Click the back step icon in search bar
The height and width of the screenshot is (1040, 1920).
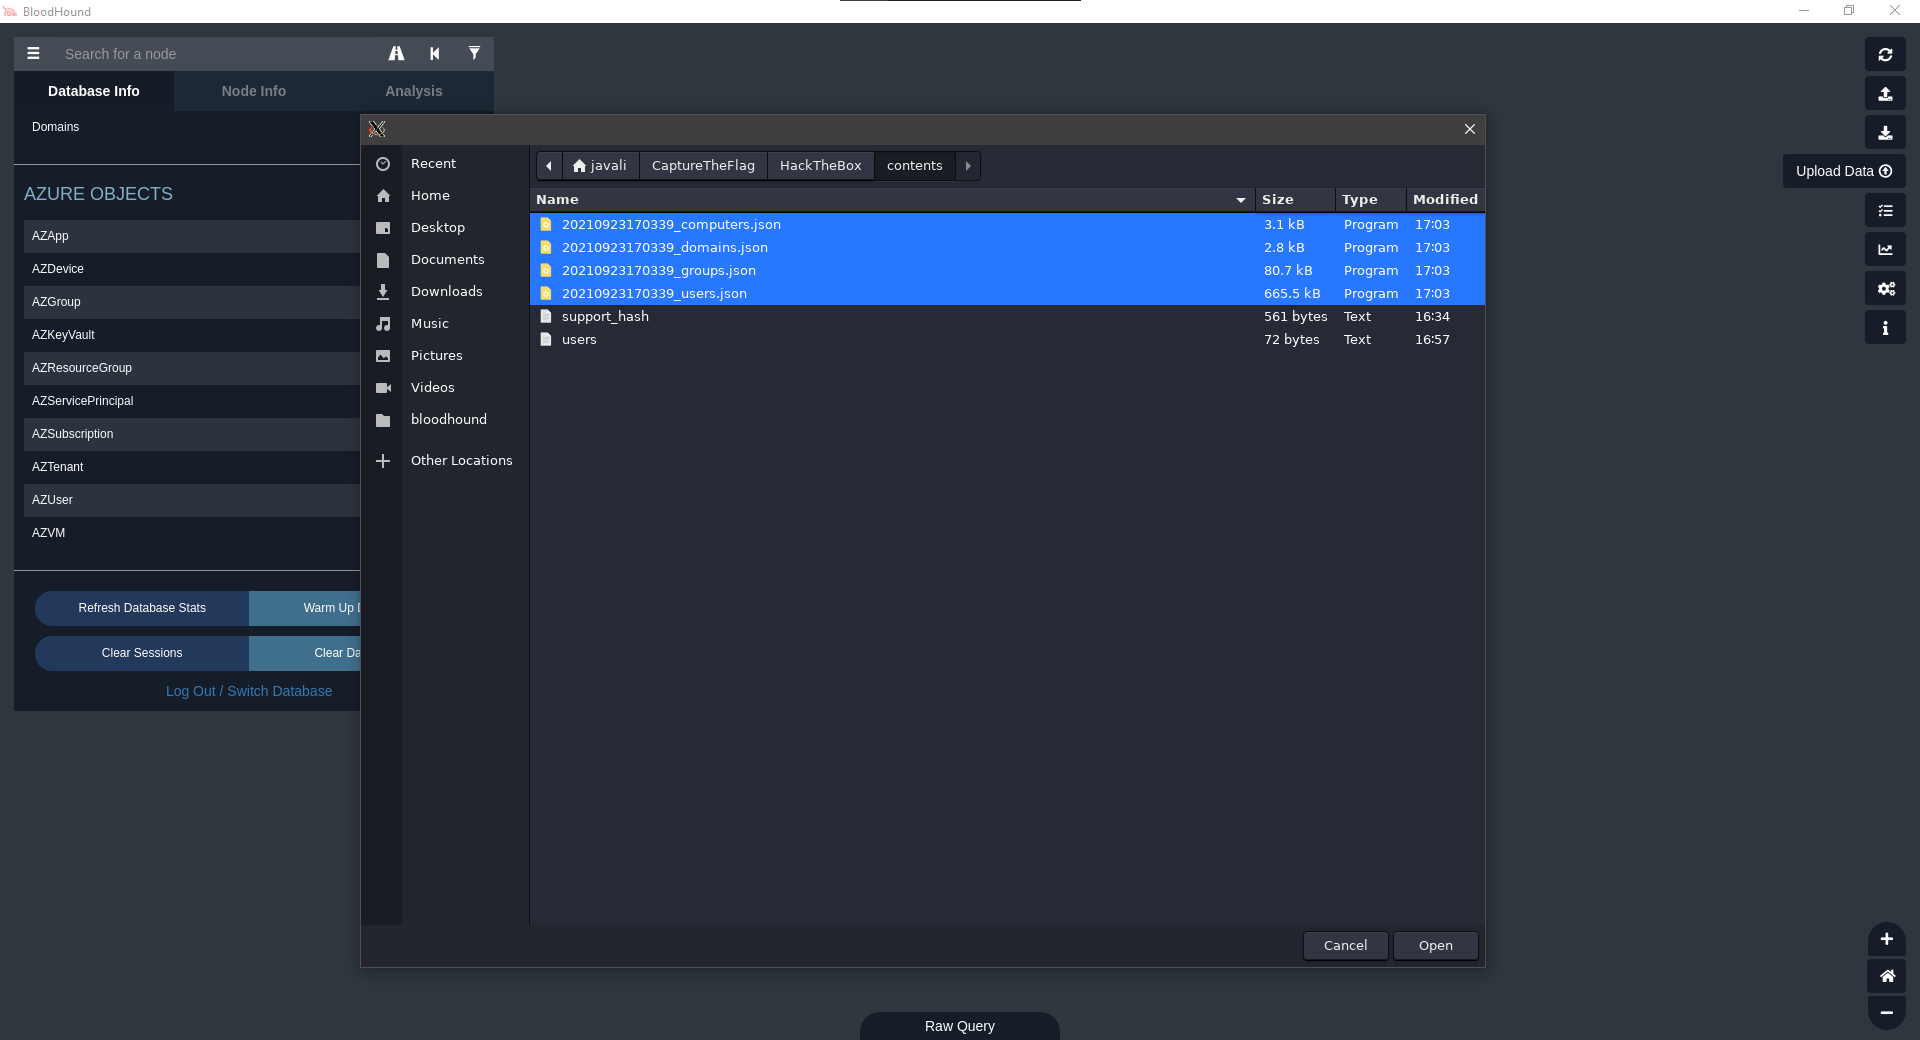tap(435, 54)
